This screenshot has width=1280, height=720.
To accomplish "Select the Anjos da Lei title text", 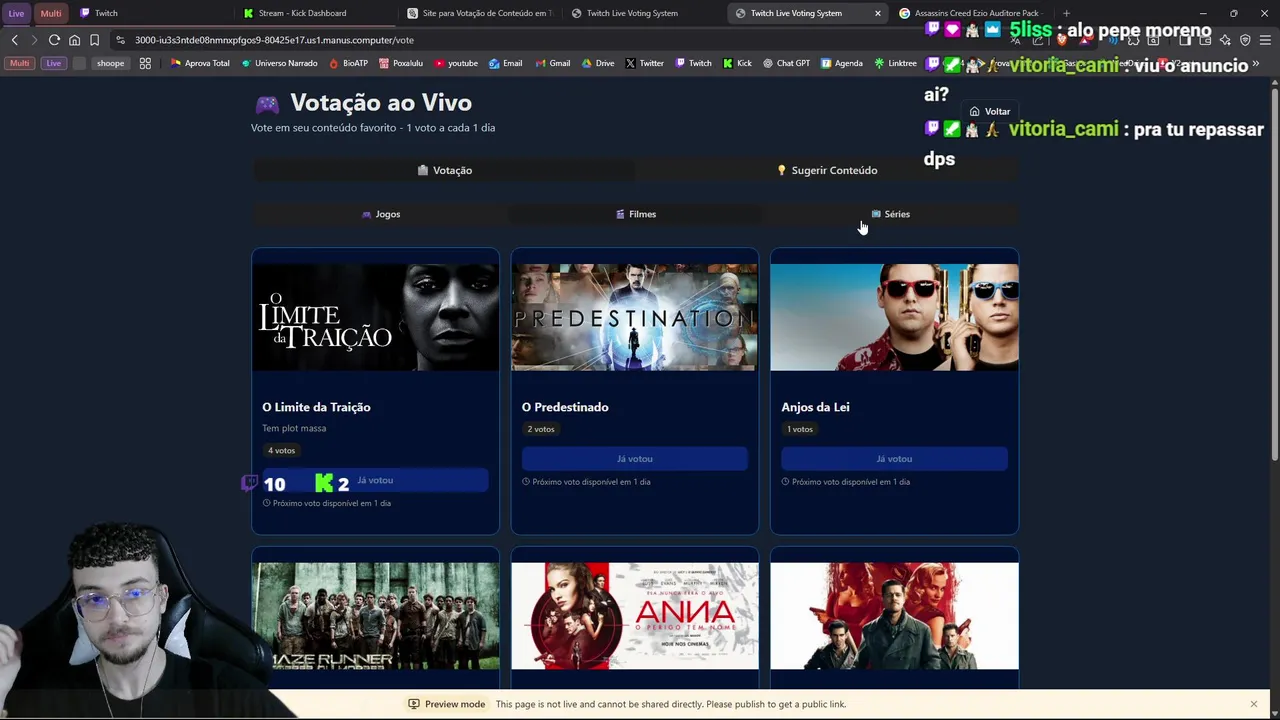I will [x=815, y=407].
